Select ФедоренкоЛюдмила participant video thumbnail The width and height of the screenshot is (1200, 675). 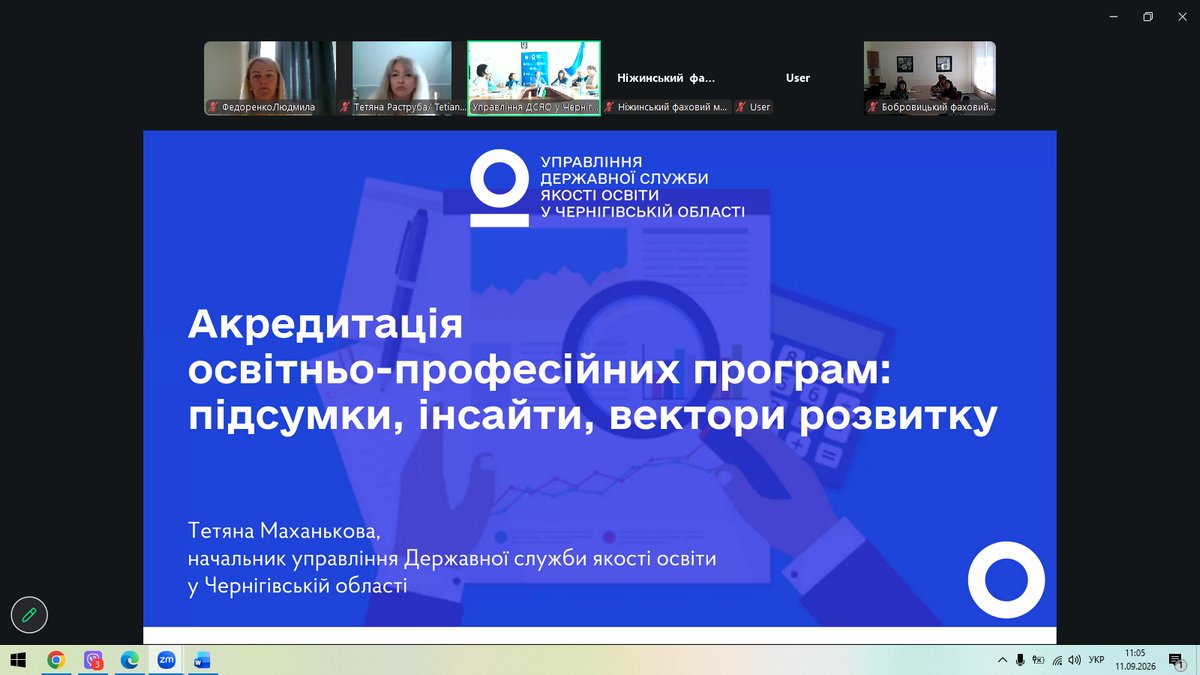click(x=270, y=78)
